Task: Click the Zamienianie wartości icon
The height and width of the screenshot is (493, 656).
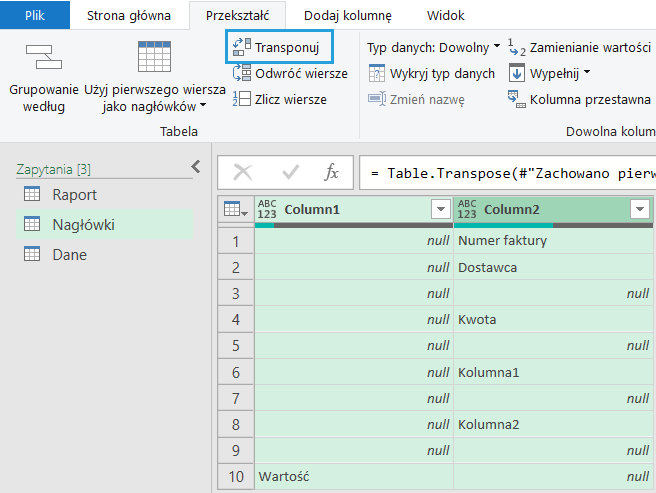Action: coord(516,47)
